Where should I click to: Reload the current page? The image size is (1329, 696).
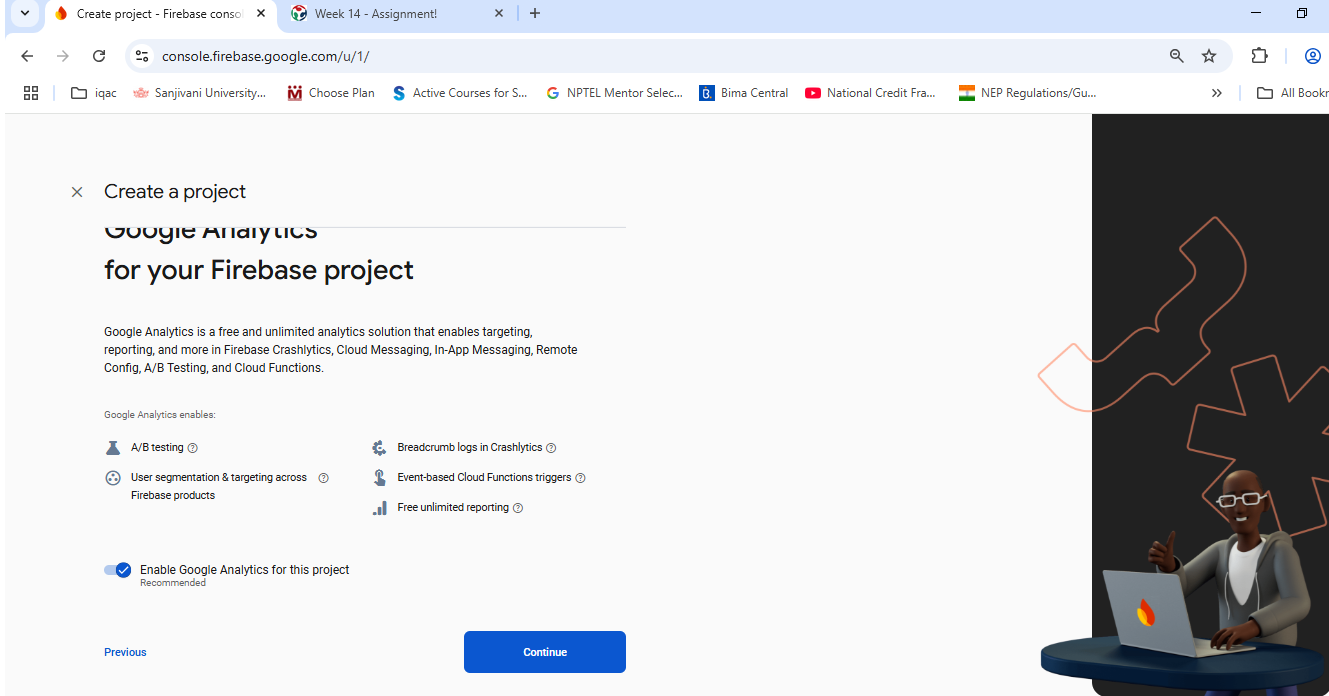99,56
